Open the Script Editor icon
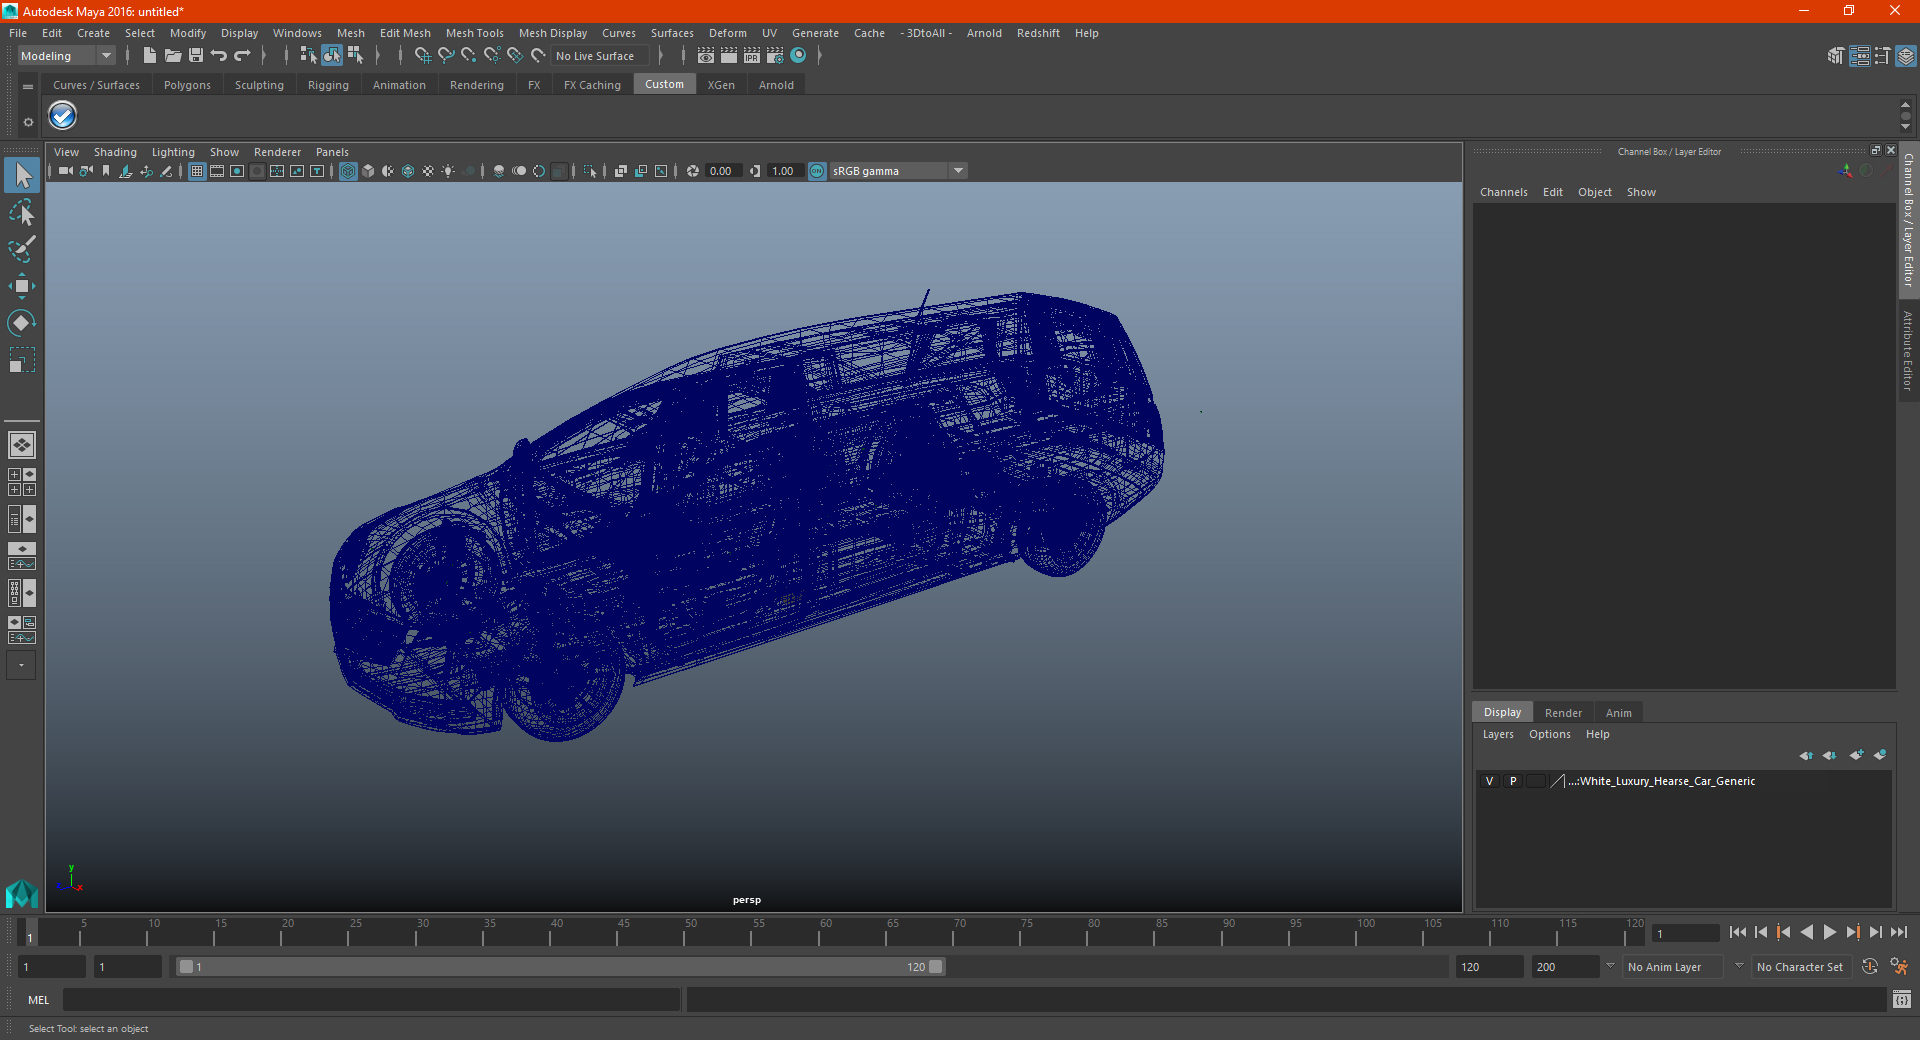 click(1902, 999)
